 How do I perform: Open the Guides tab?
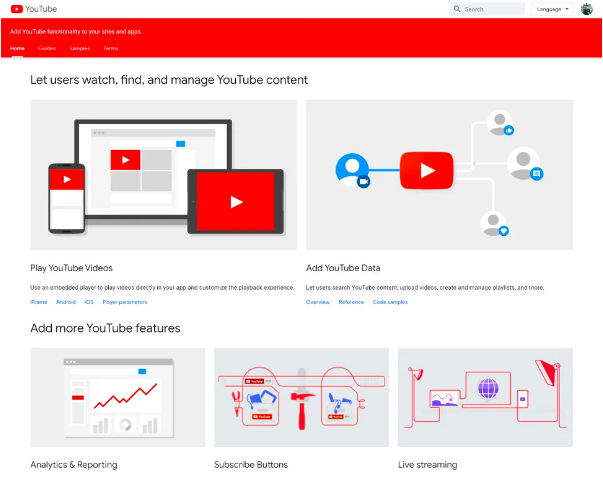click(47, 48)
